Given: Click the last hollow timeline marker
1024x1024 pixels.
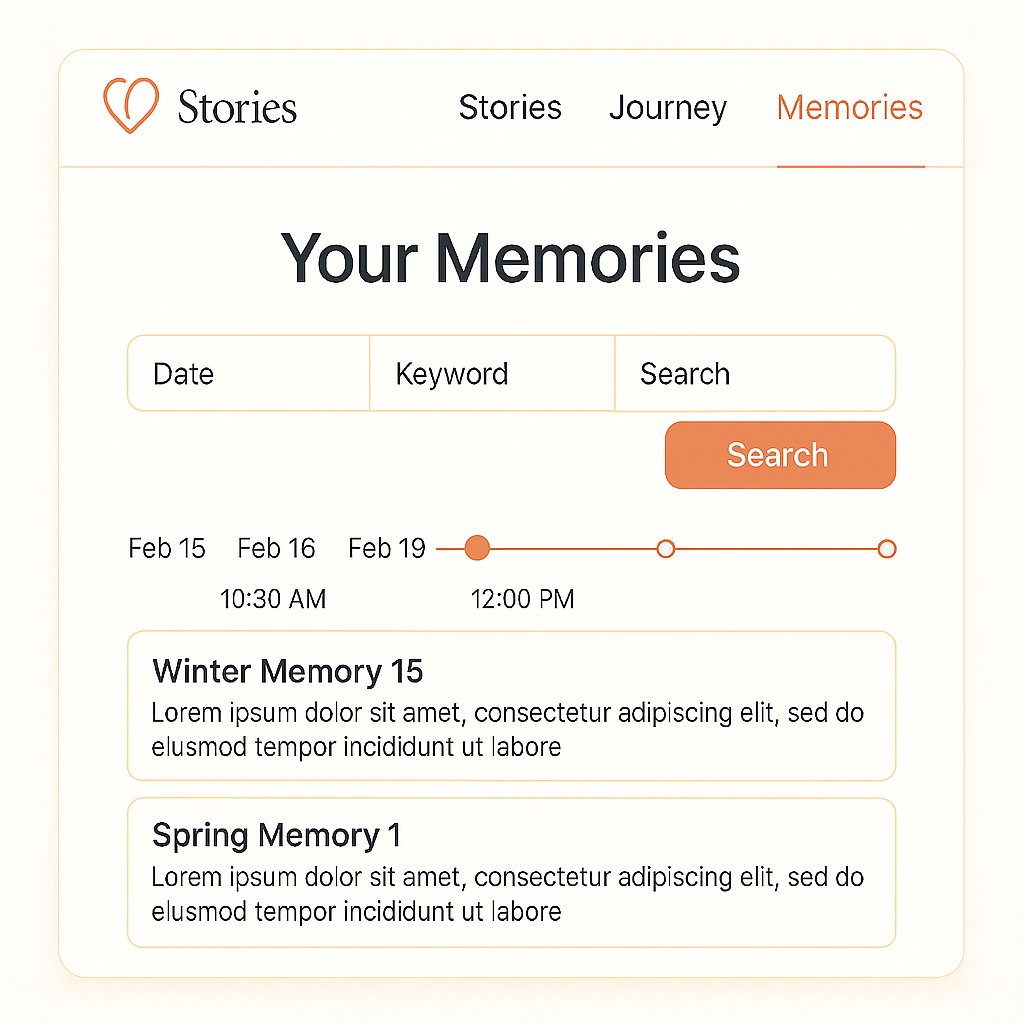Looking at the screenshot, I should pos(886,548).
